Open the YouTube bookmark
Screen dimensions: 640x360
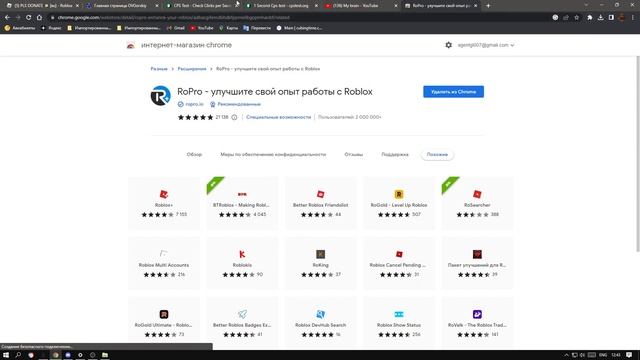click(x=202, y=28)
